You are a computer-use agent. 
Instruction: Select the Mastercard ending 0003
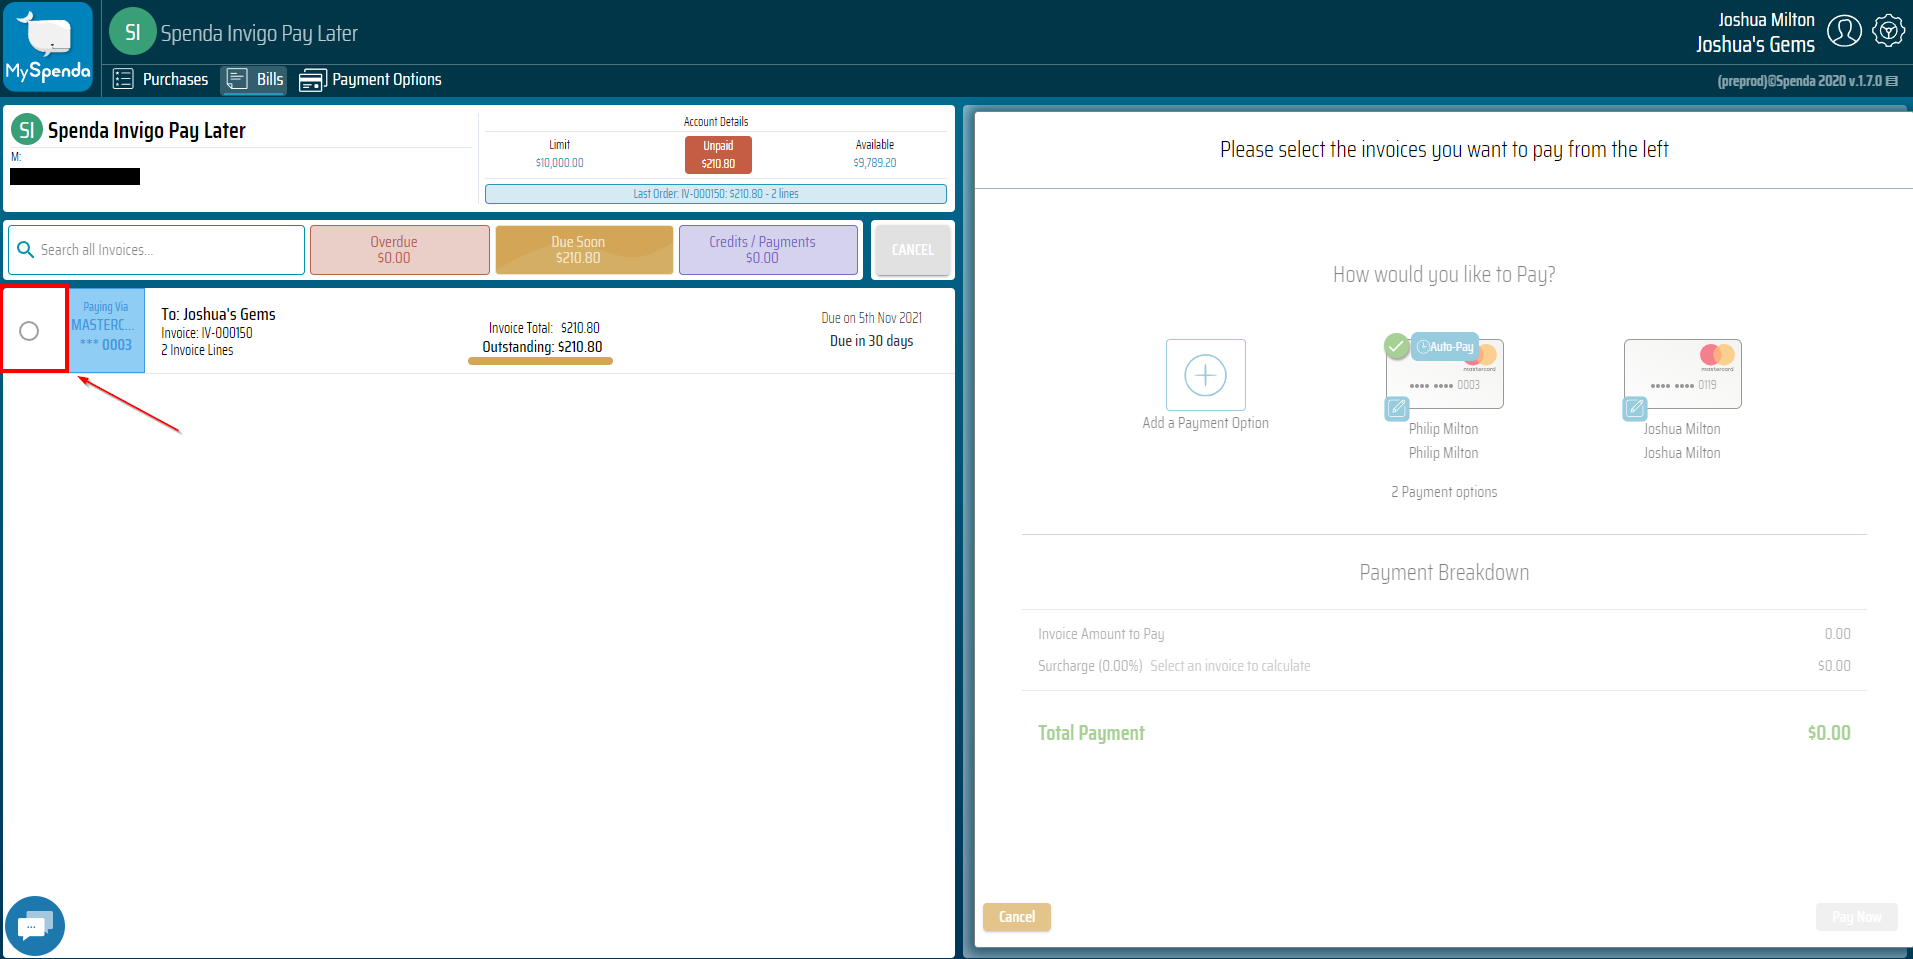(x=1445, y=375)
